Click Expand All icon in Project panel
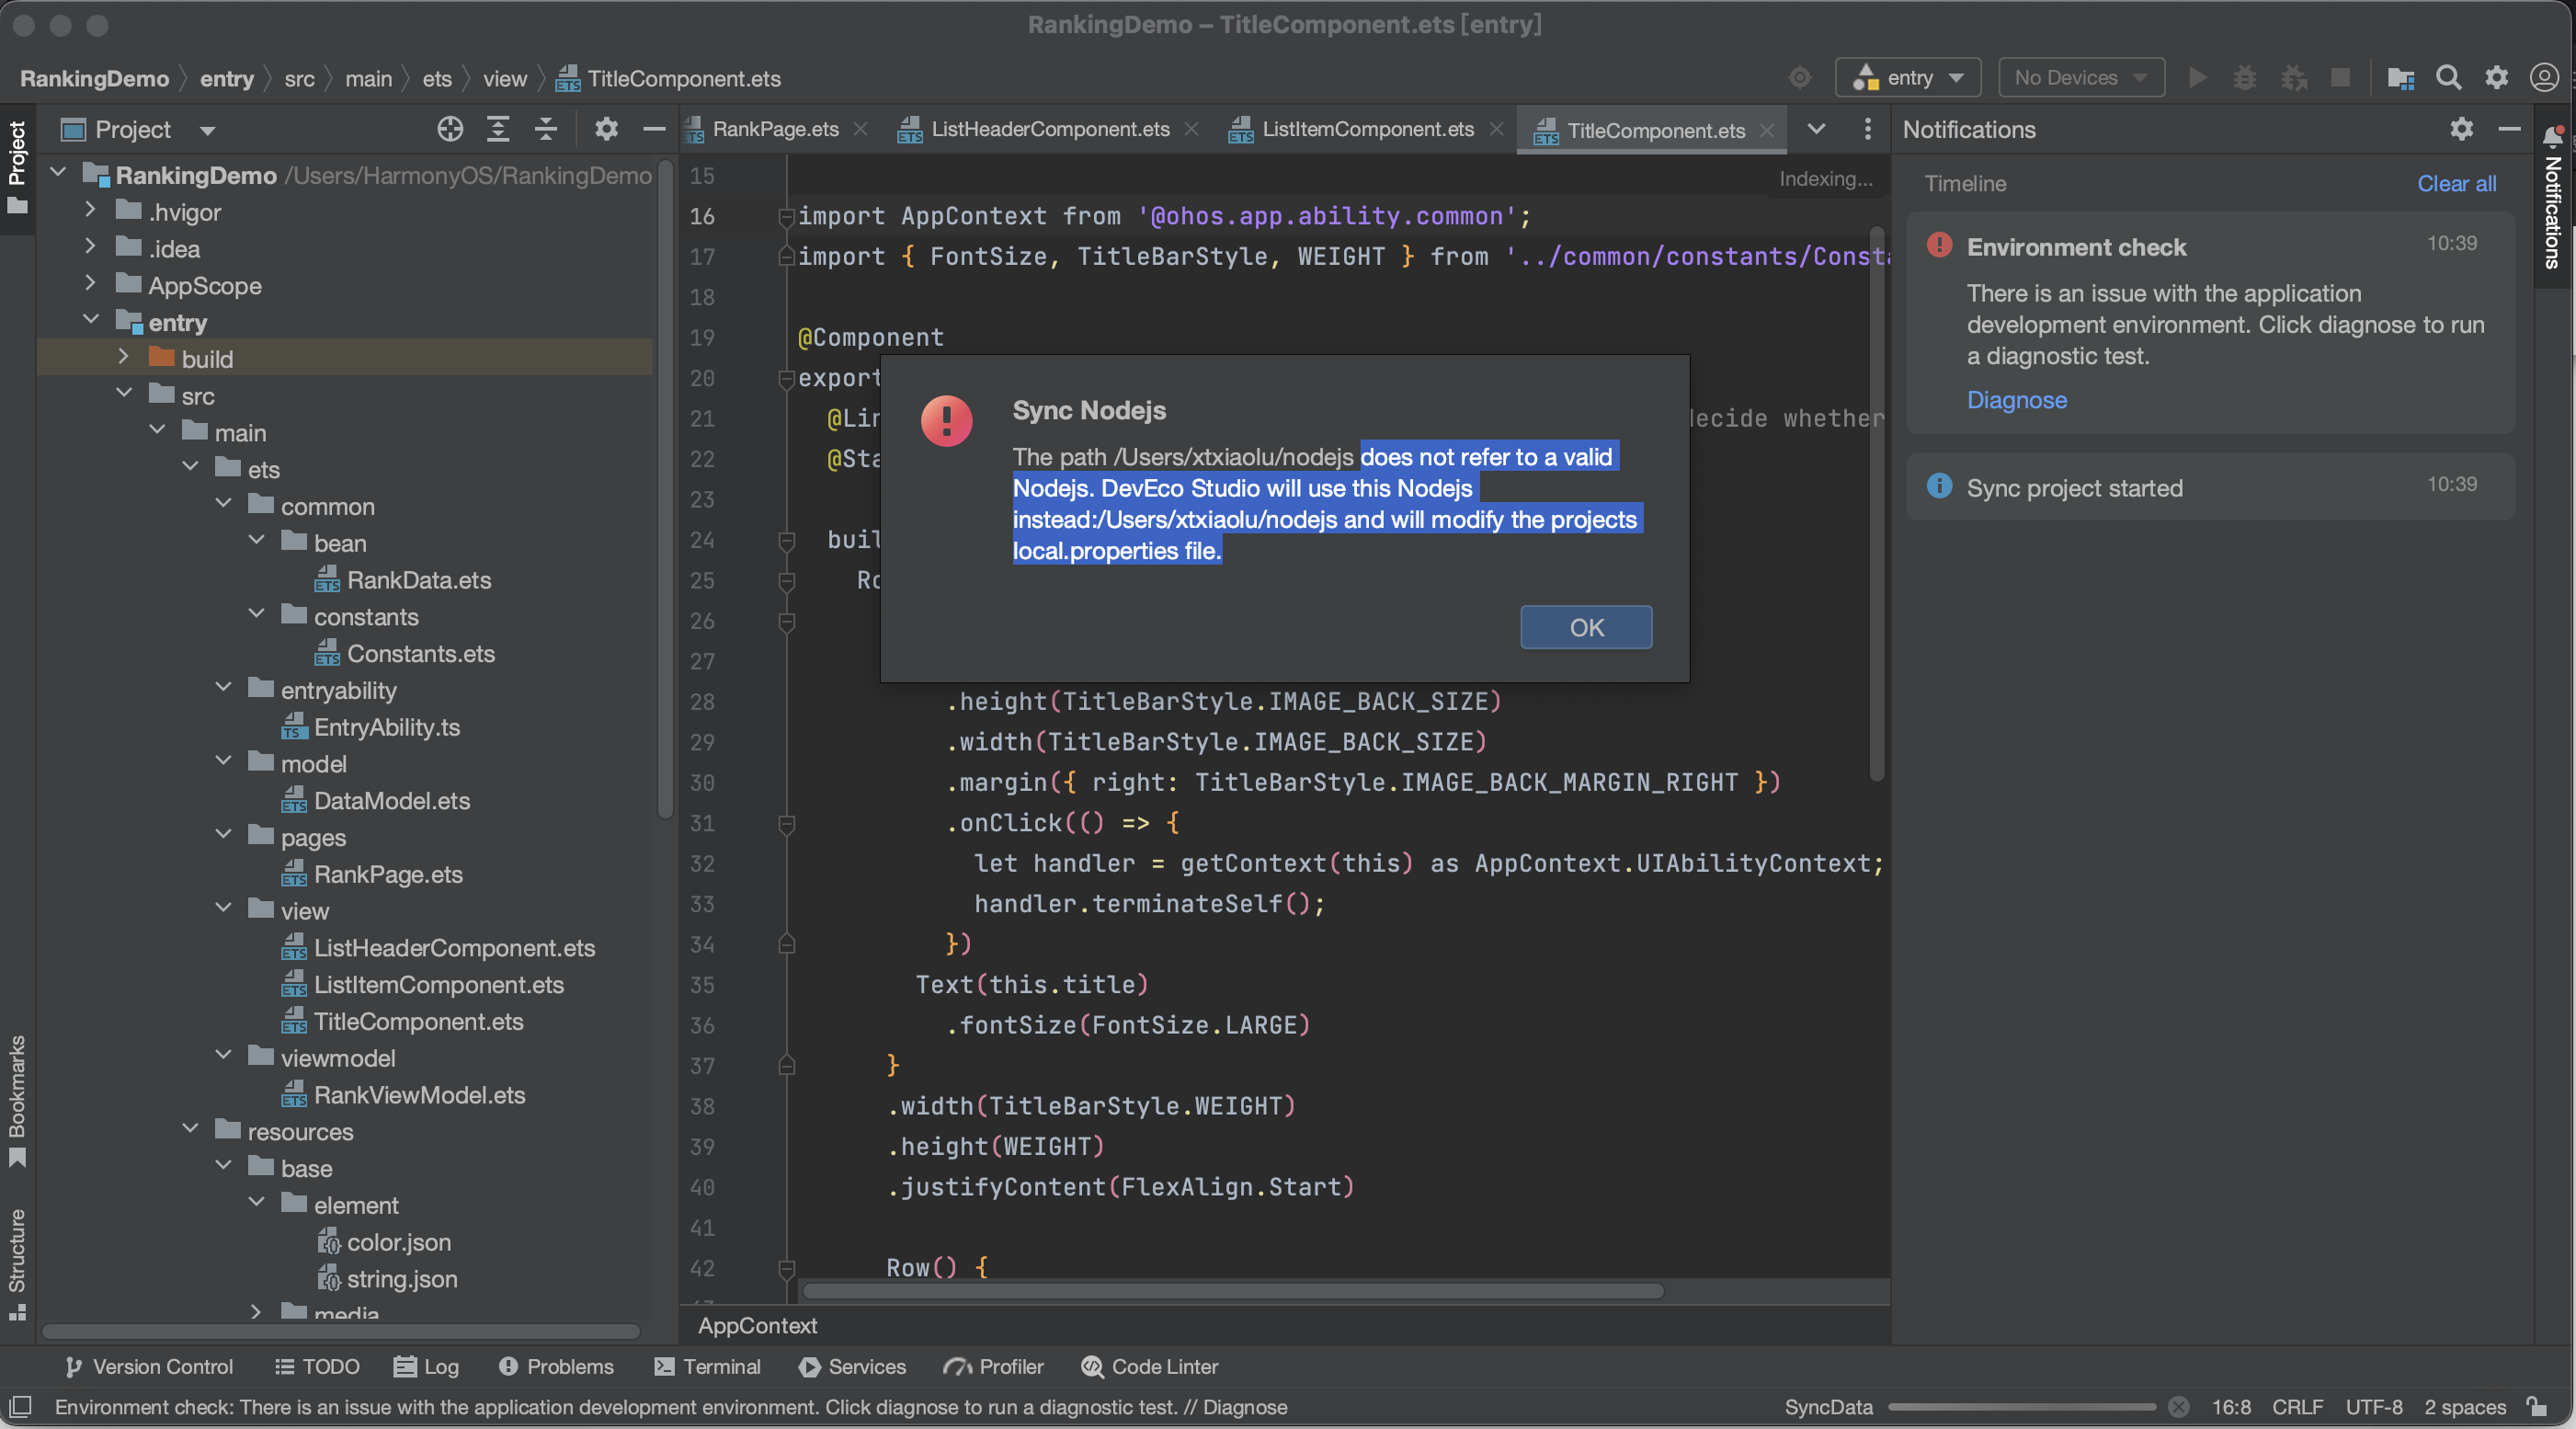The height and width of the screenshot is (1429, 2576). tap(498, 129)
